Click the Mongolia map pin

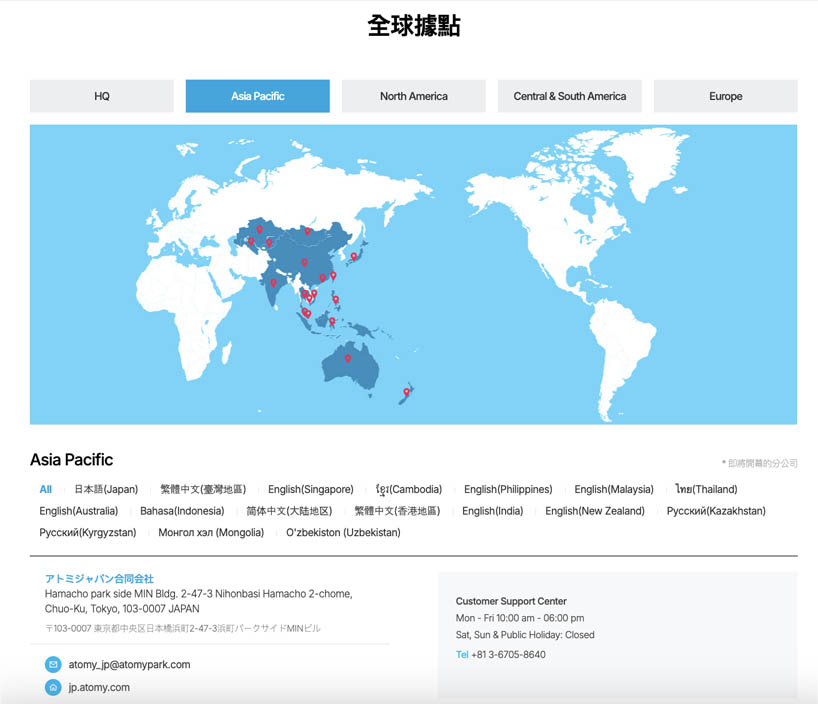coord(308,231)
